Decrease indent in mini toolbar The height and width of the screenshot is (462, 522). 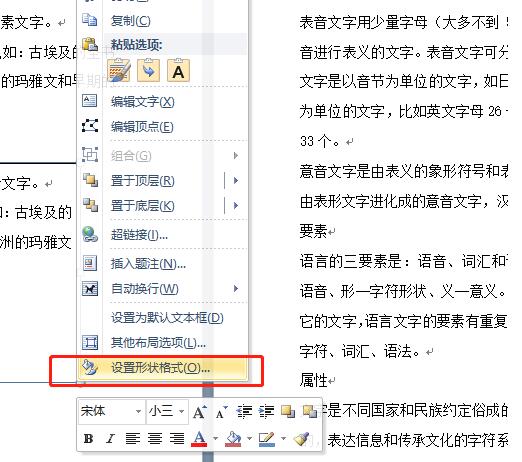[244, 412]
